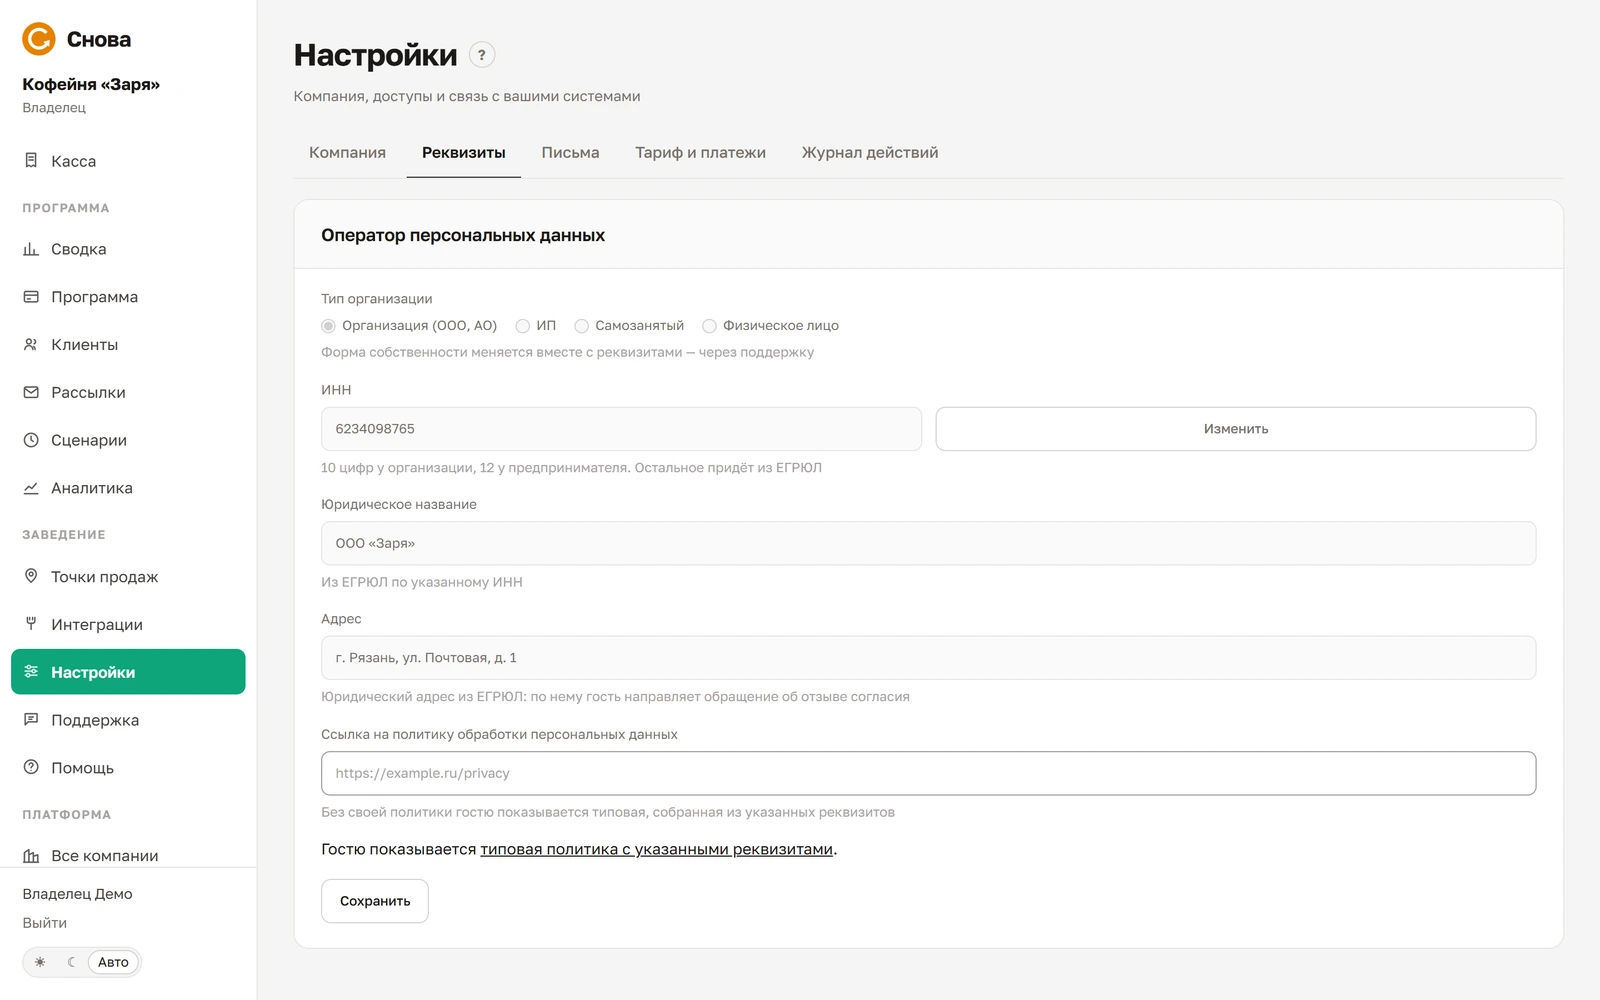The width and height of the screenshot is (1600, 1000).
Task: Select ИП radio button
Action: point(522,326)
